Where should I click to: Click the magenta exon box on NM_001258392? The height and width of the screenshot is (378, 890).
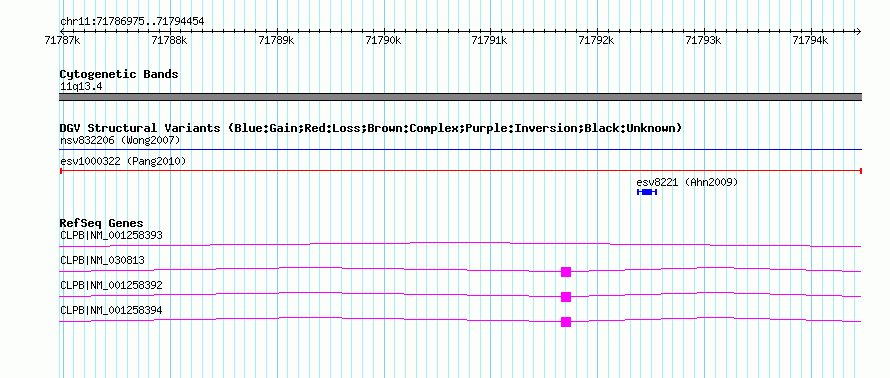(565, 297)
